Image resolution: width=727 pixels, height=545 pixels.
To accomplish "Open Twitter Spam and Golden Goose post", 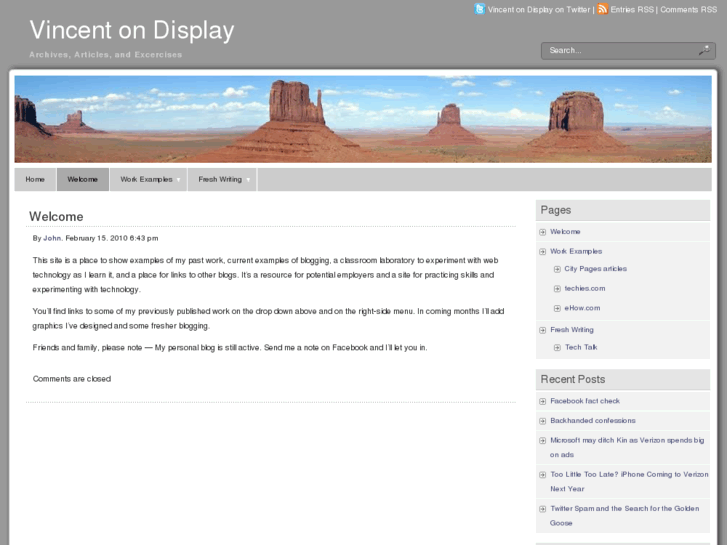I will pyautogui.click(x=625, y=515).
